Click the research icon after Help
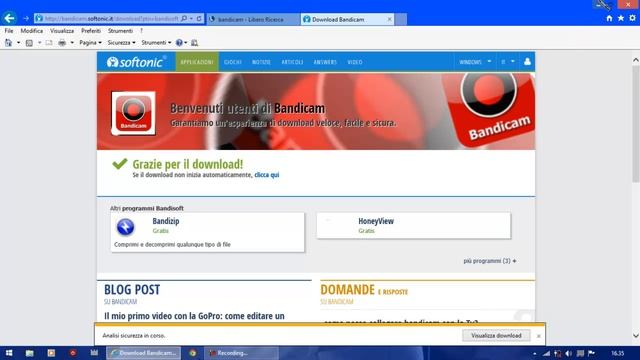640x360 pixels. [x=195, y=42]
